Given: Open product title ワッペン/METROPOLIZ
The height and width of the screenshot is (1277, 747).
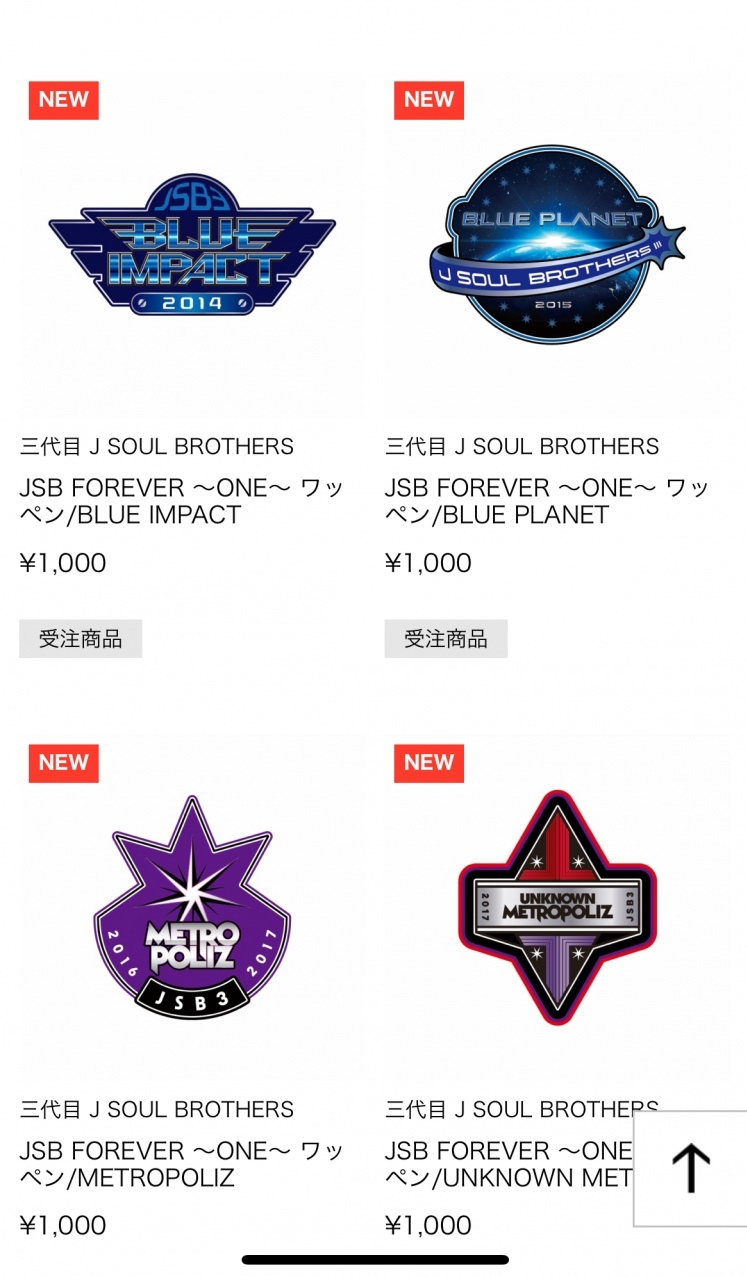Looking at the screenshot, I should pyautogui.click(x=182, y=1164).
